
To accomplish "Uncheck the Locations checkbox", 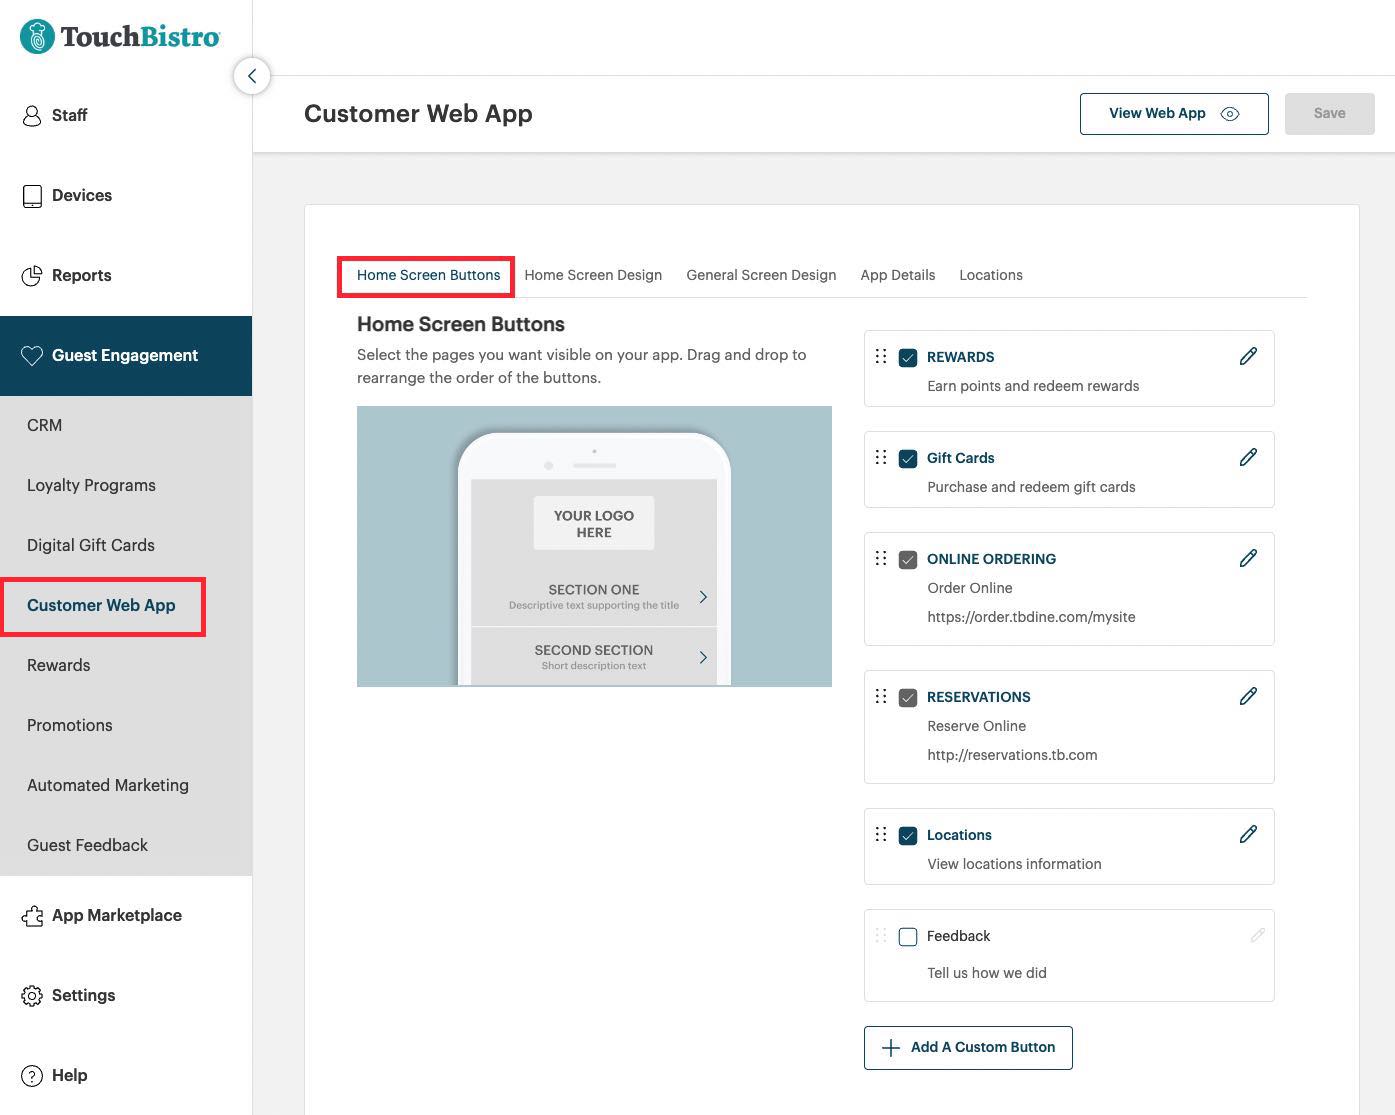I will (x=908, y=834).
